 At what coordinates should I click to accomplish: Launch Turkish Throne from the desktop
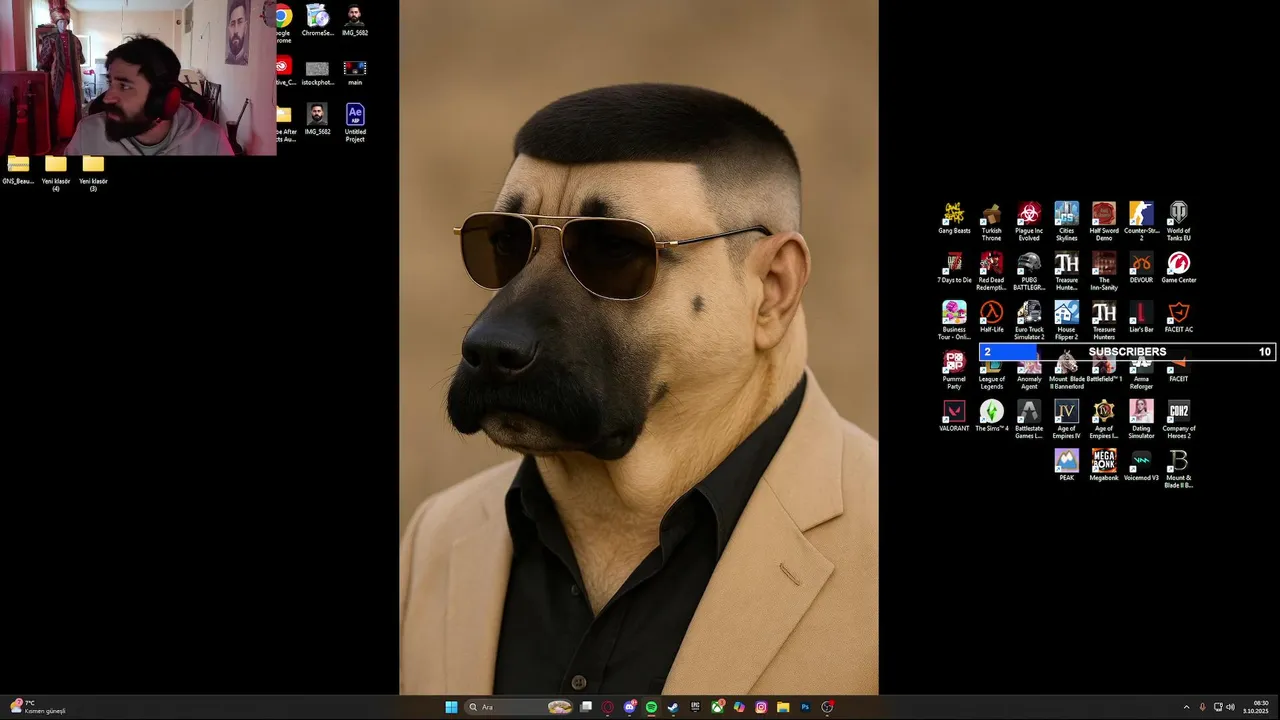tap(991, 220)
